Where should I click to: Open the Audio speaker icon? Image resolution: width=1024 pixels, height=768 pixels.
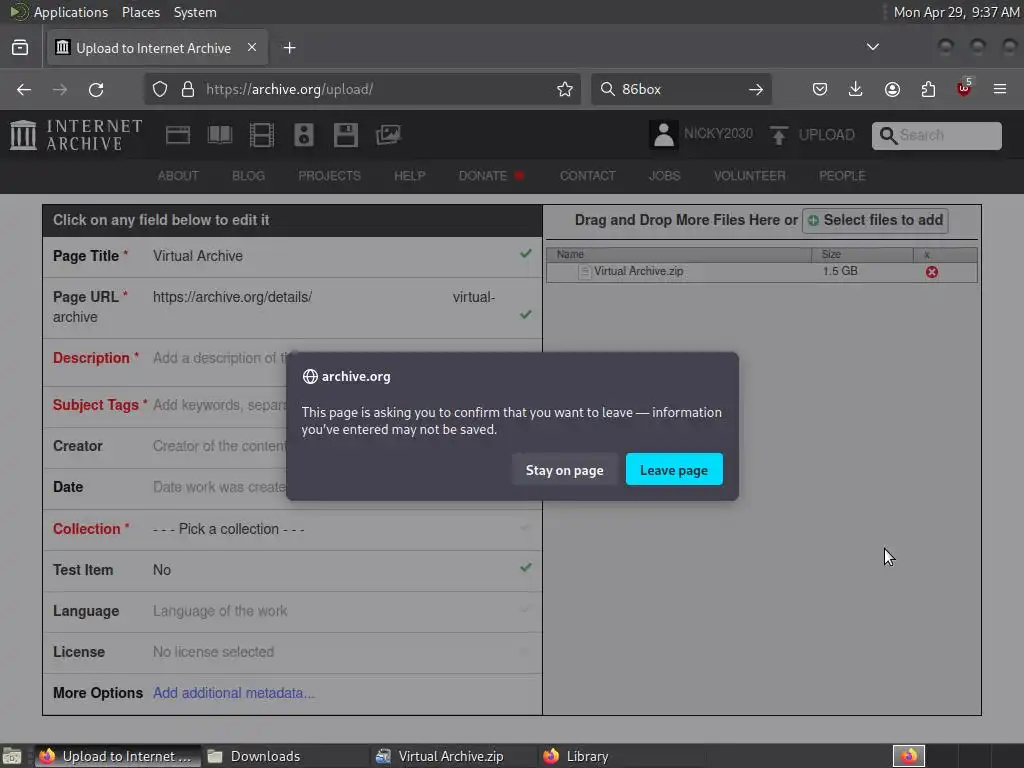pos(304,135)
